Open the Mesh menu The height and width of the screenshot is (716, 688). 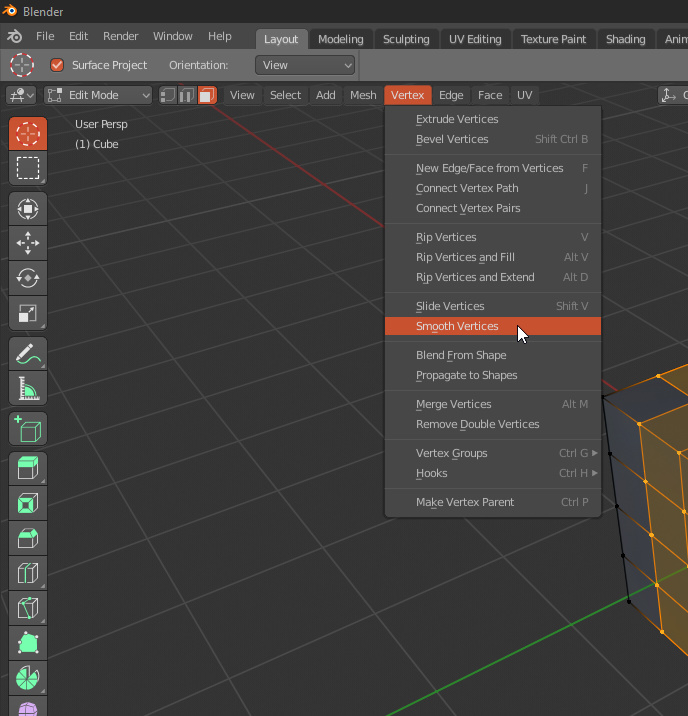pos(363,95)
